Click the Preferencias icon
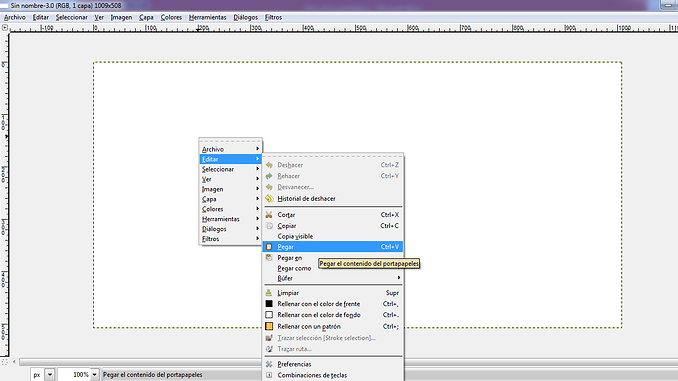 pos(269,364)
